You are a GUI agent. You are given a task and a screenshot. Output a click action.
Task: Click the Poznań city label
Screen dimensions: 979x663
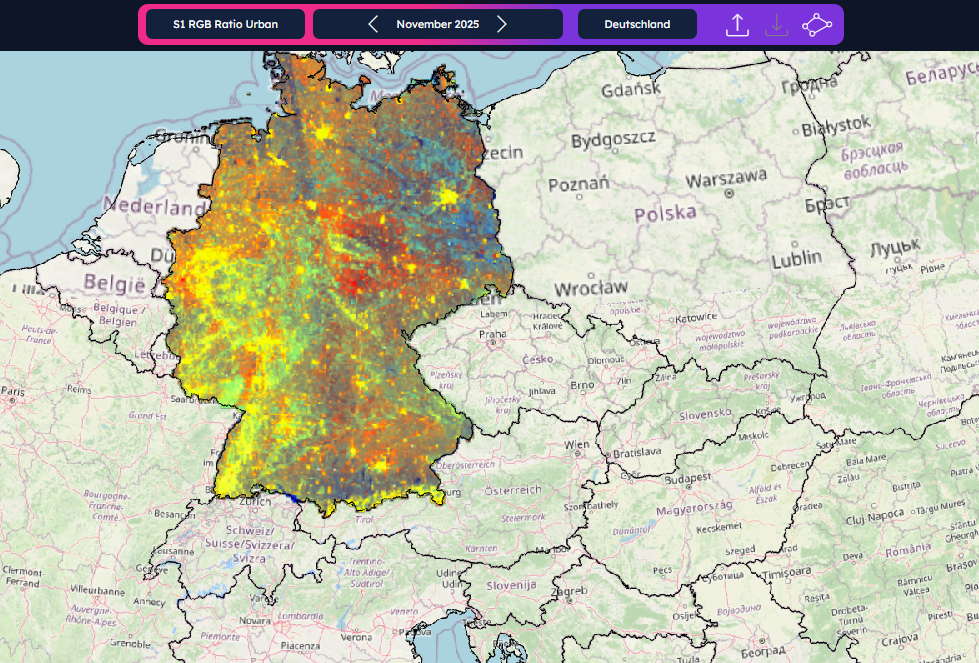point(578,185)
